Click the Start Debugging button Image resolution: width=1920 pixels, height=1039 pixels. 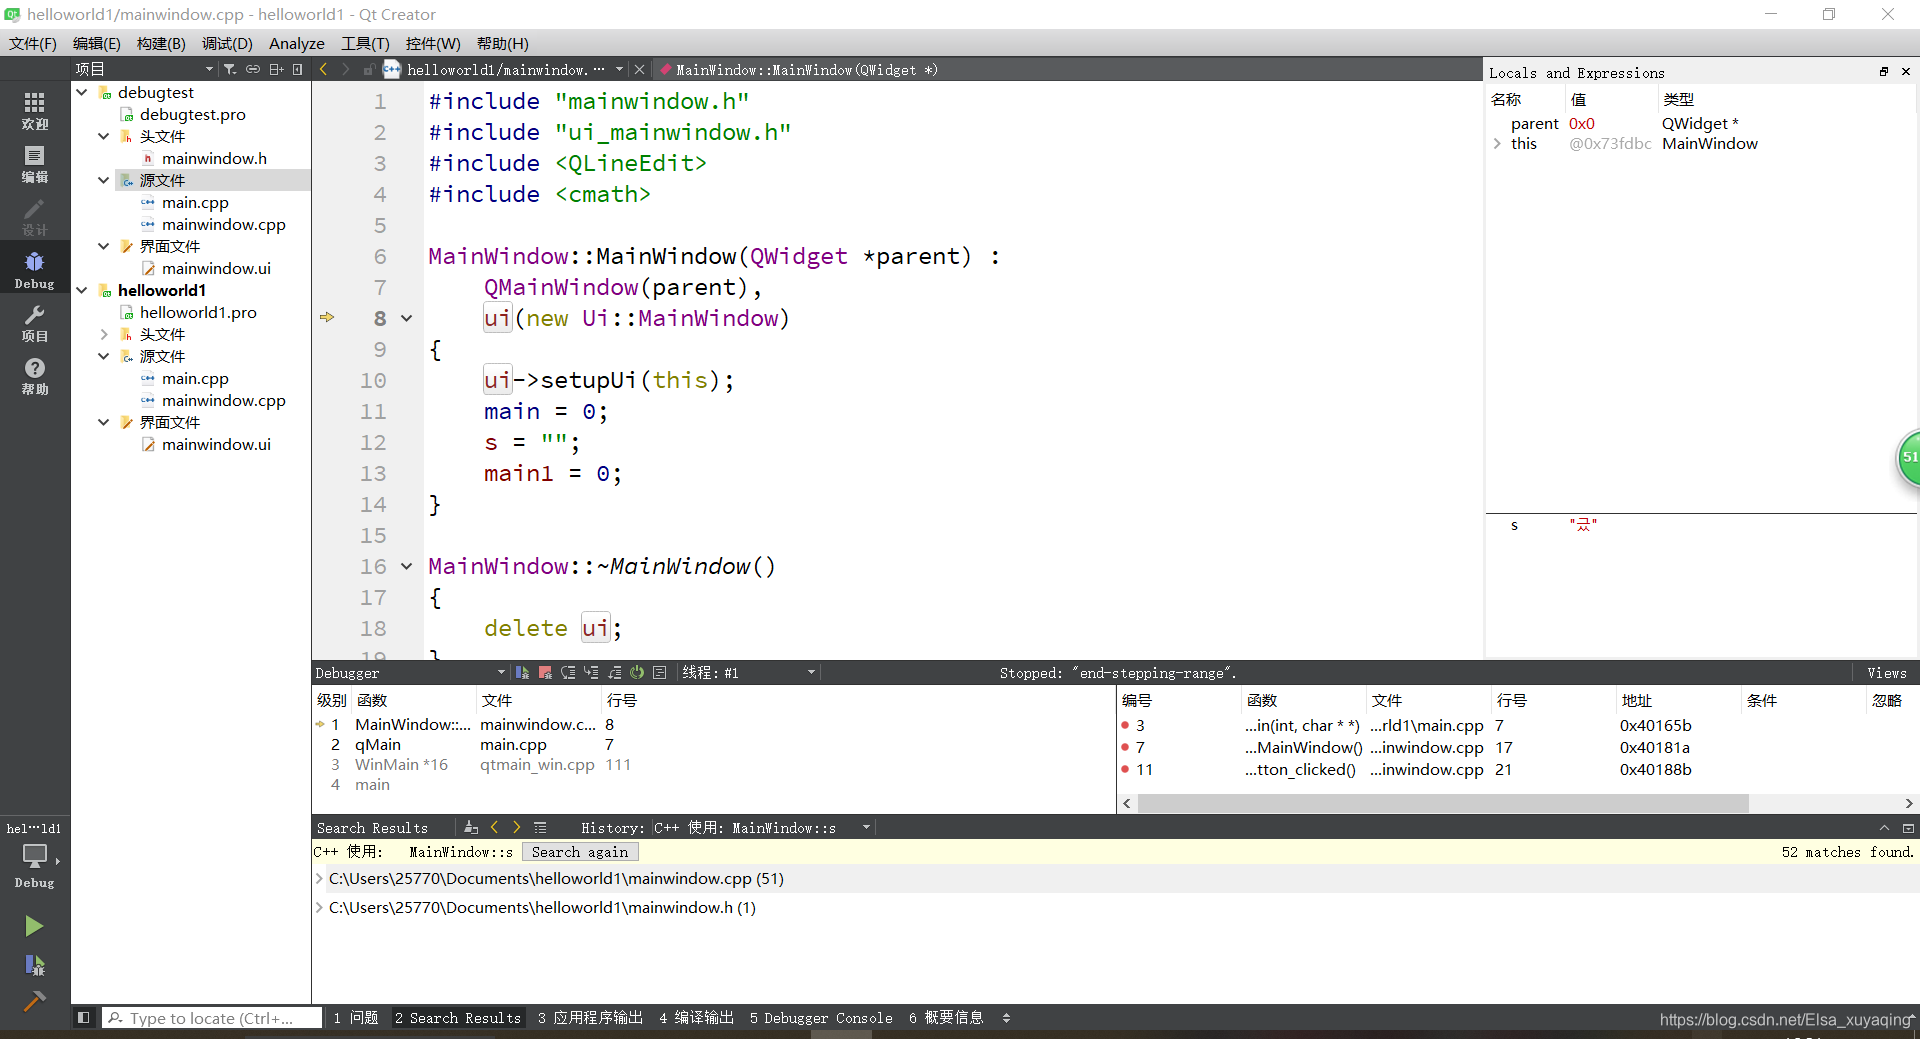pyautogui.click(x=34, y=965)
